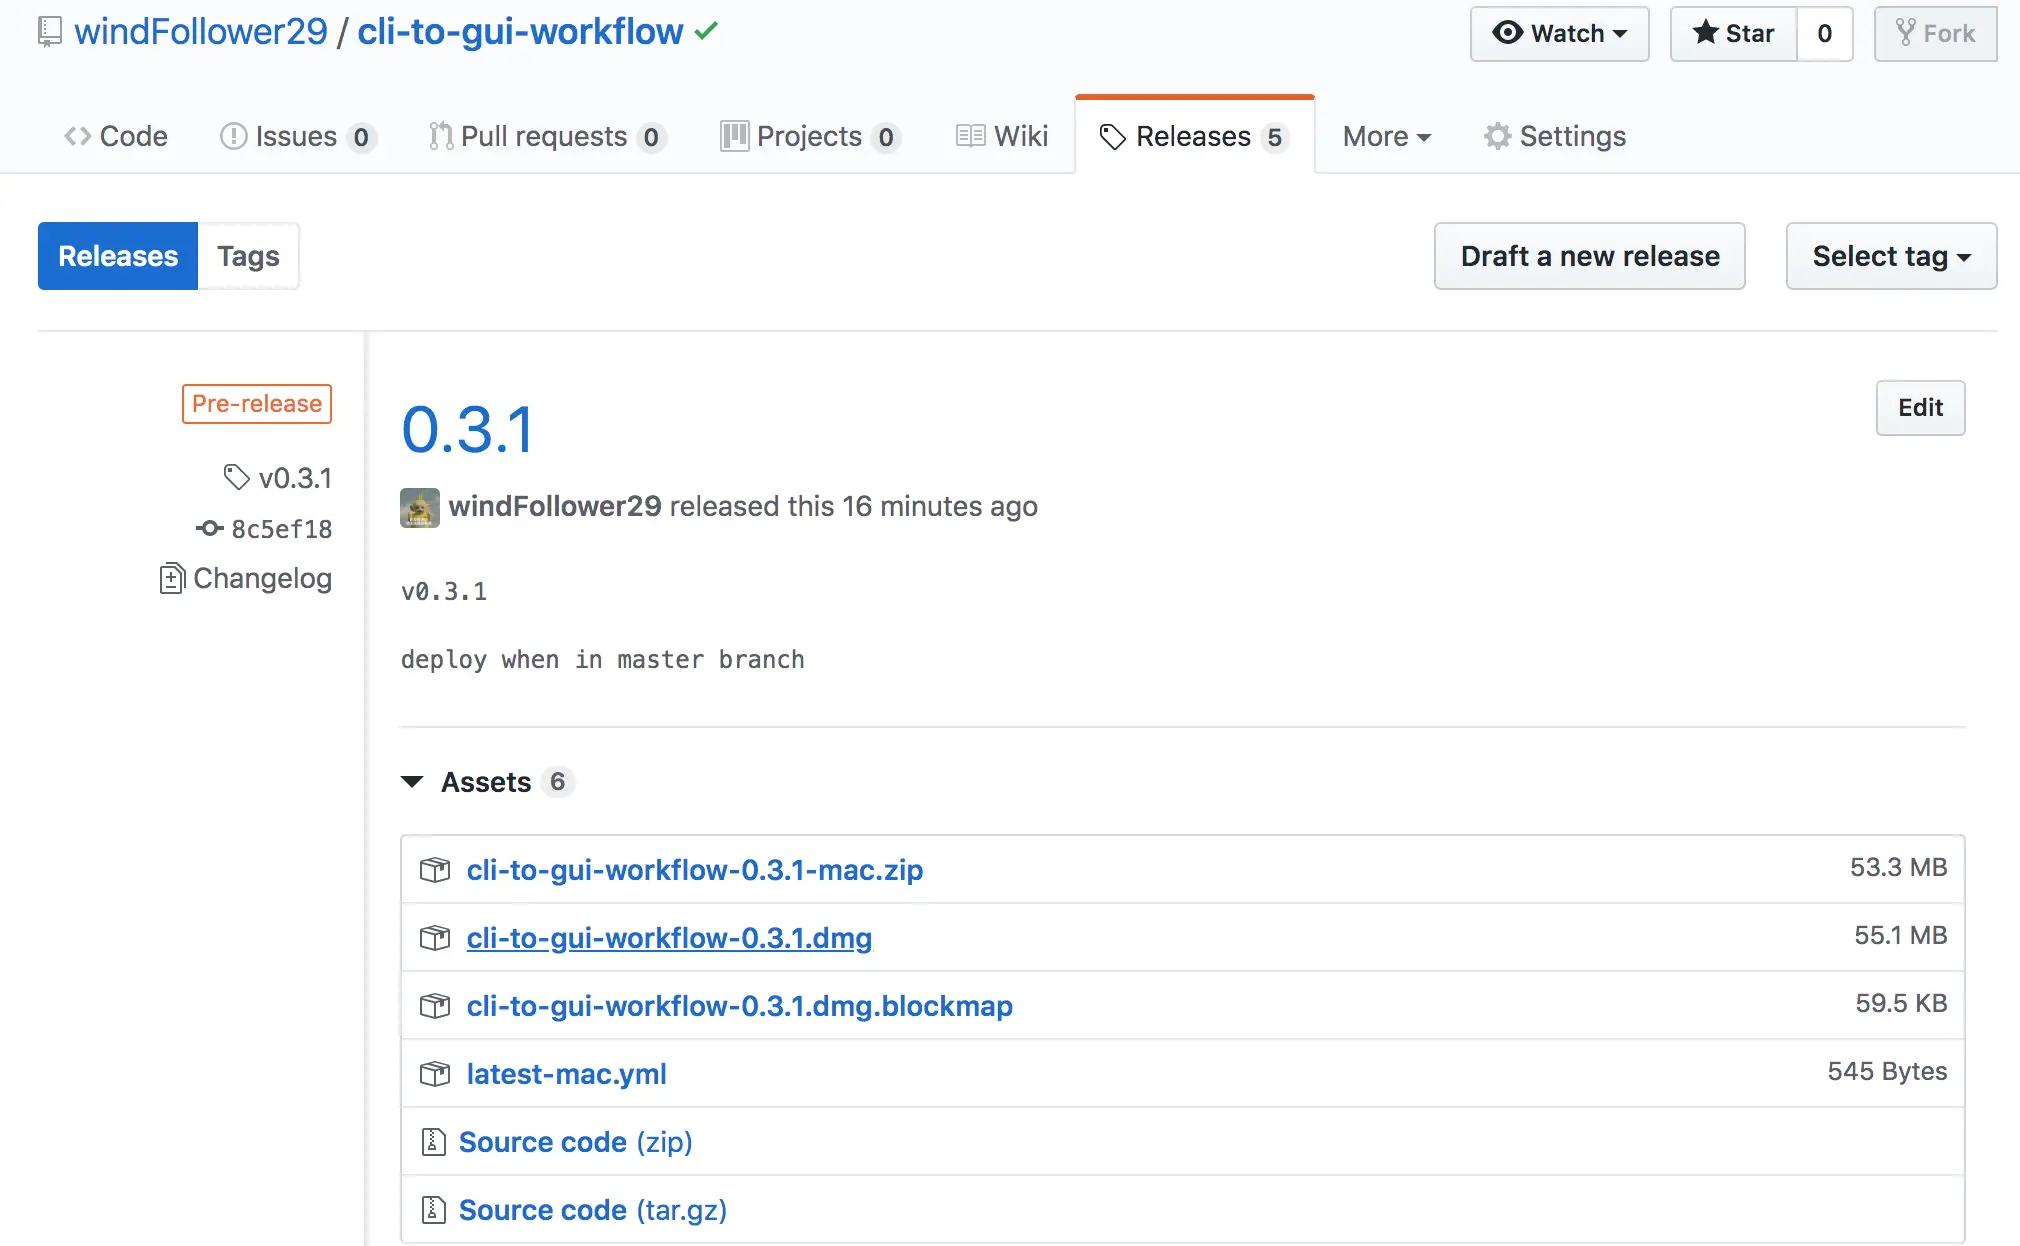Viewport: 2020px width, 1246px height.
Task: Collapse the Assets list
Action: coord(412,782)
